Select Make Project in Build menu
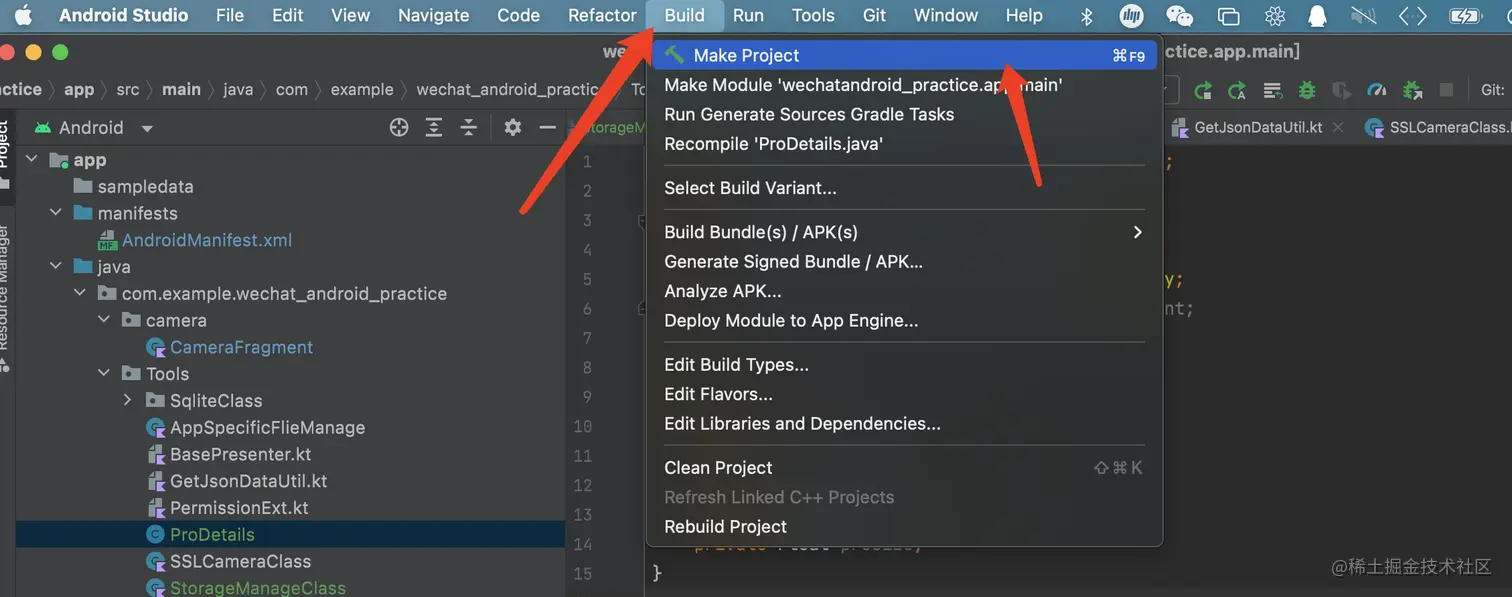 [746, 55]
